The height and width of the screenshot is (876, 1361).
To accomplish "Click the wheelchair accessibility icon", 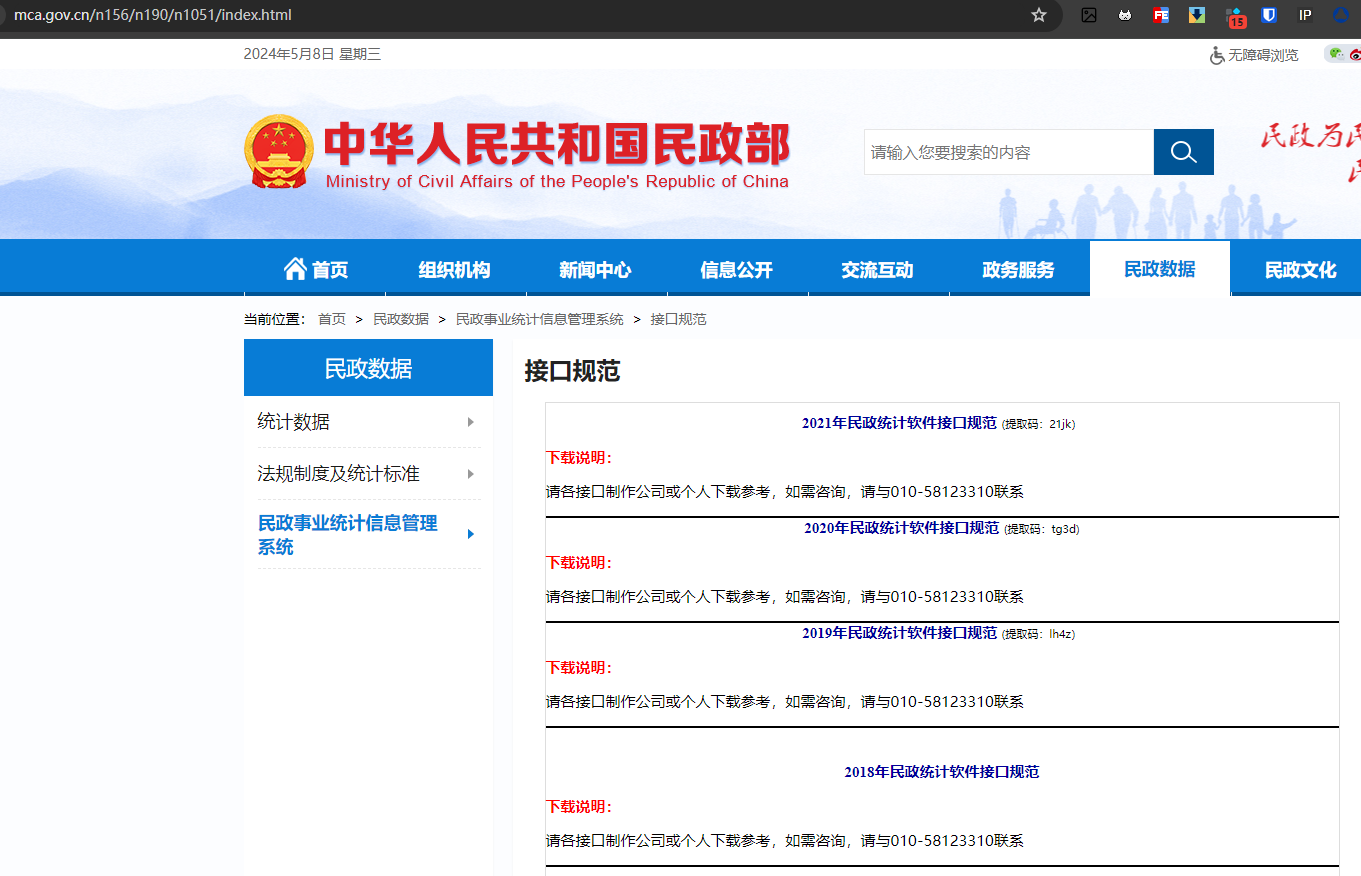I will click(x=1217, y=55).
